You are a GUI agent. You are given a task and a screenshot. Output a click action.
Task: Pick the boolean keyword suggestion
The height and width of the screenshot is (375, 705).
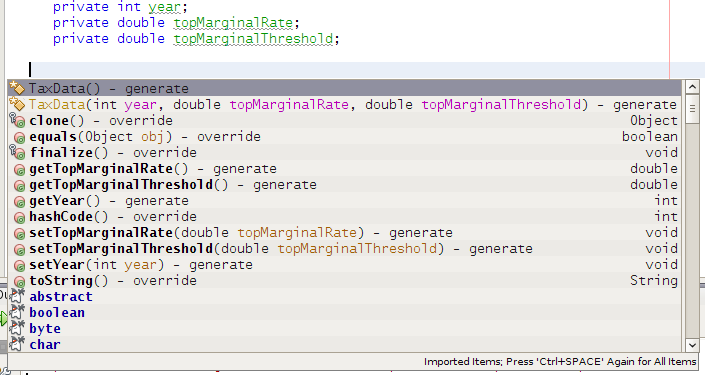tap(344, 312)
